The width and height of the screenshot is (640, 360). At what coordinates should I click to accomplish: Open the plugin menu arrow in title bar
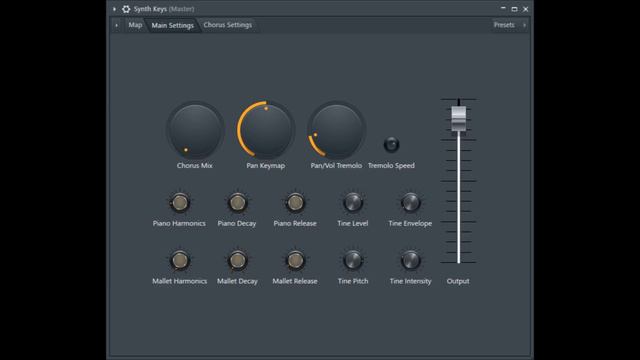(x=114, y=9)
